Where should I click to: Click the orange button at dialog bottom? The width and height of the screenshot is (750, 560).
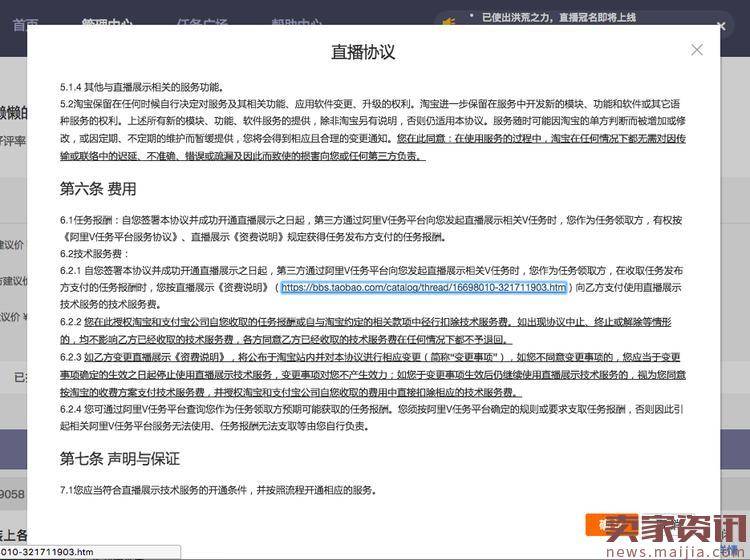[612, 525]
